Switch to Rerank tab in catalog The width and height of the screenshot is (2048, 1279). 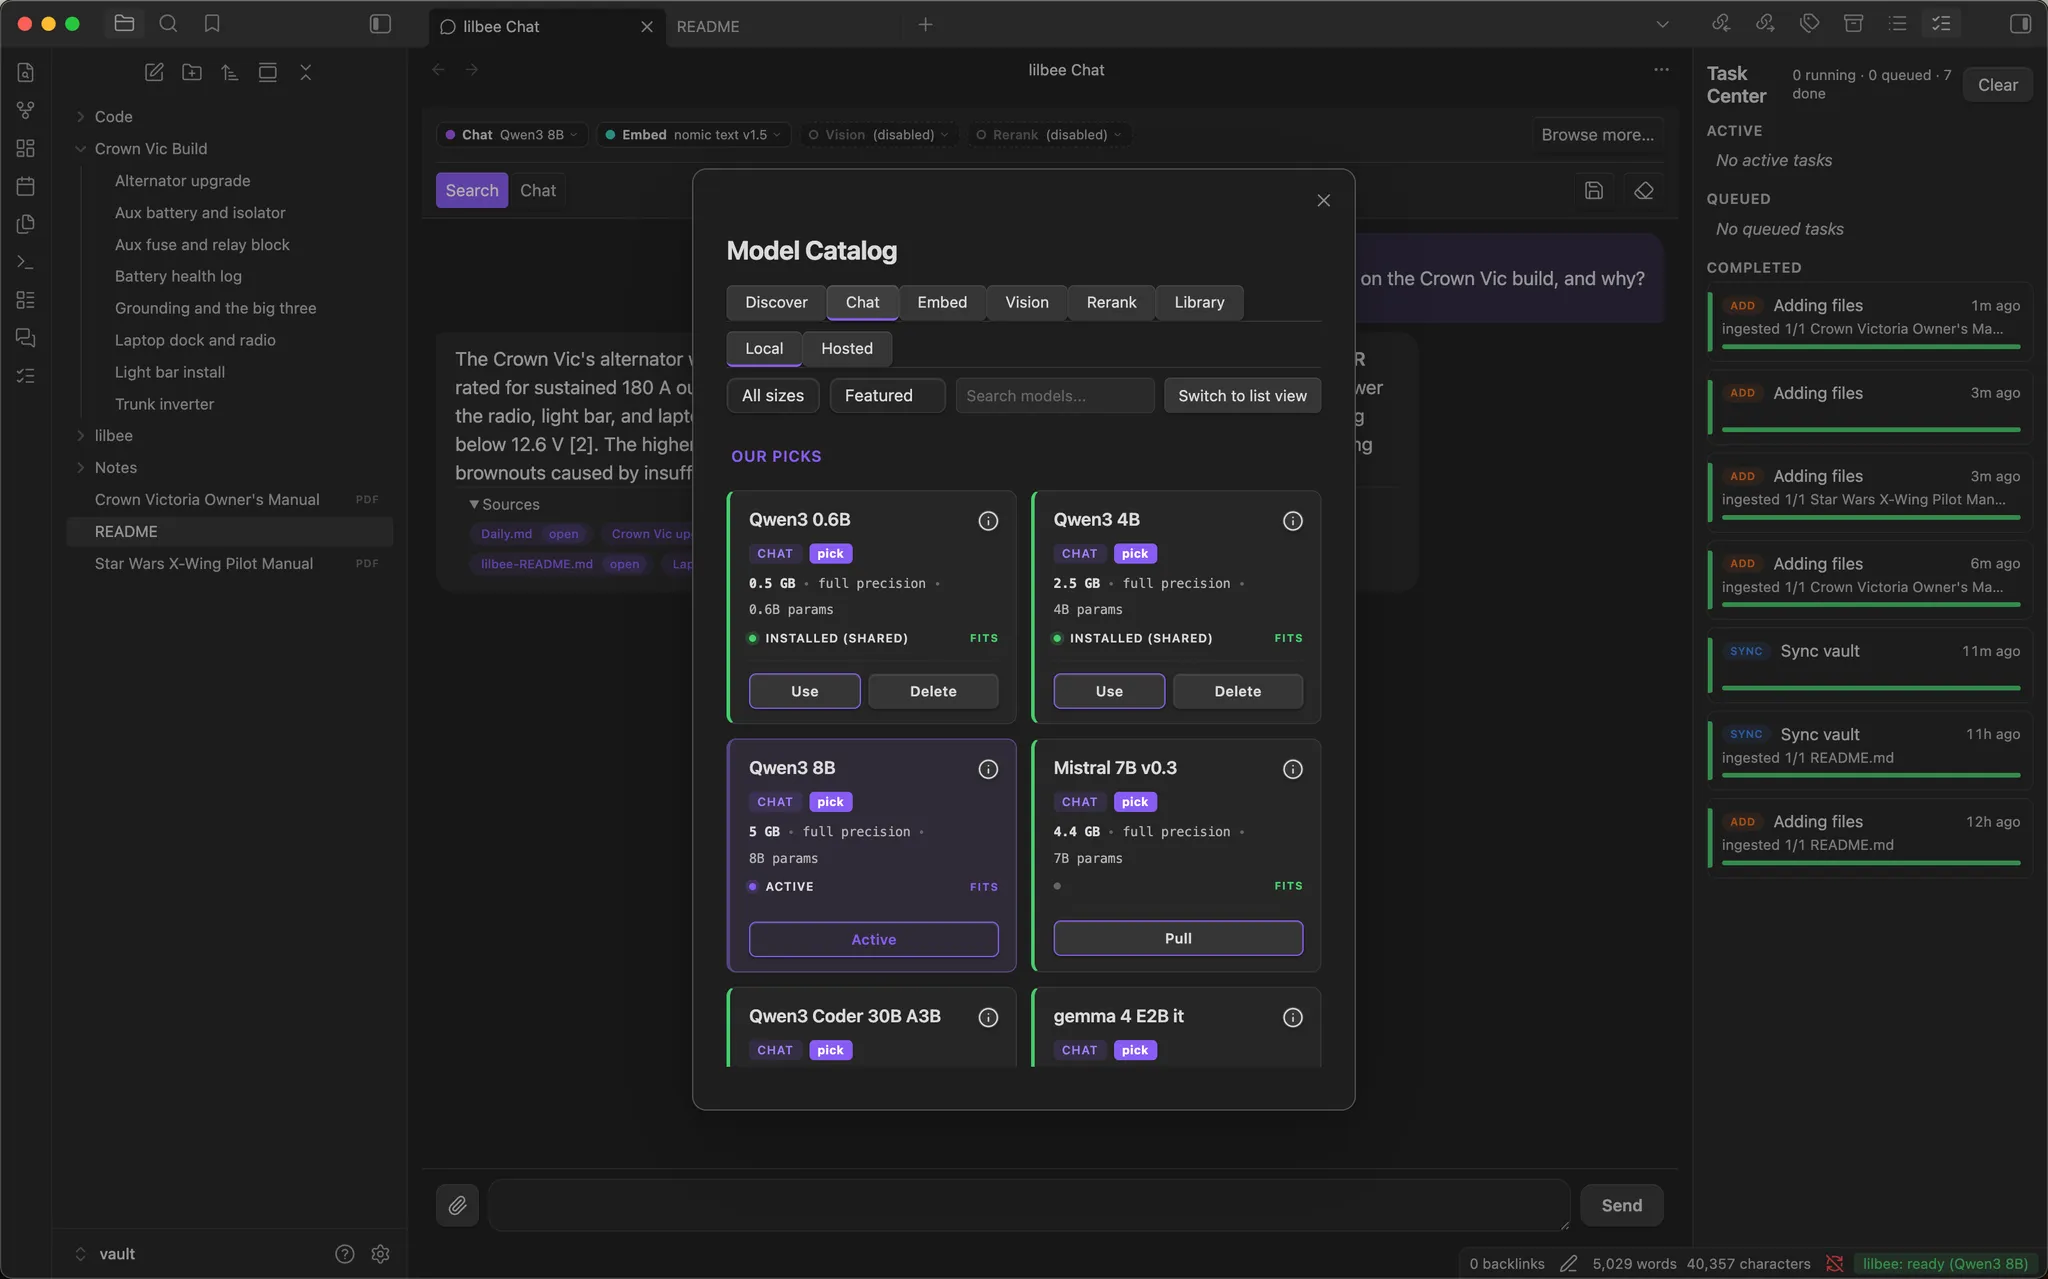coord(1111,302)
